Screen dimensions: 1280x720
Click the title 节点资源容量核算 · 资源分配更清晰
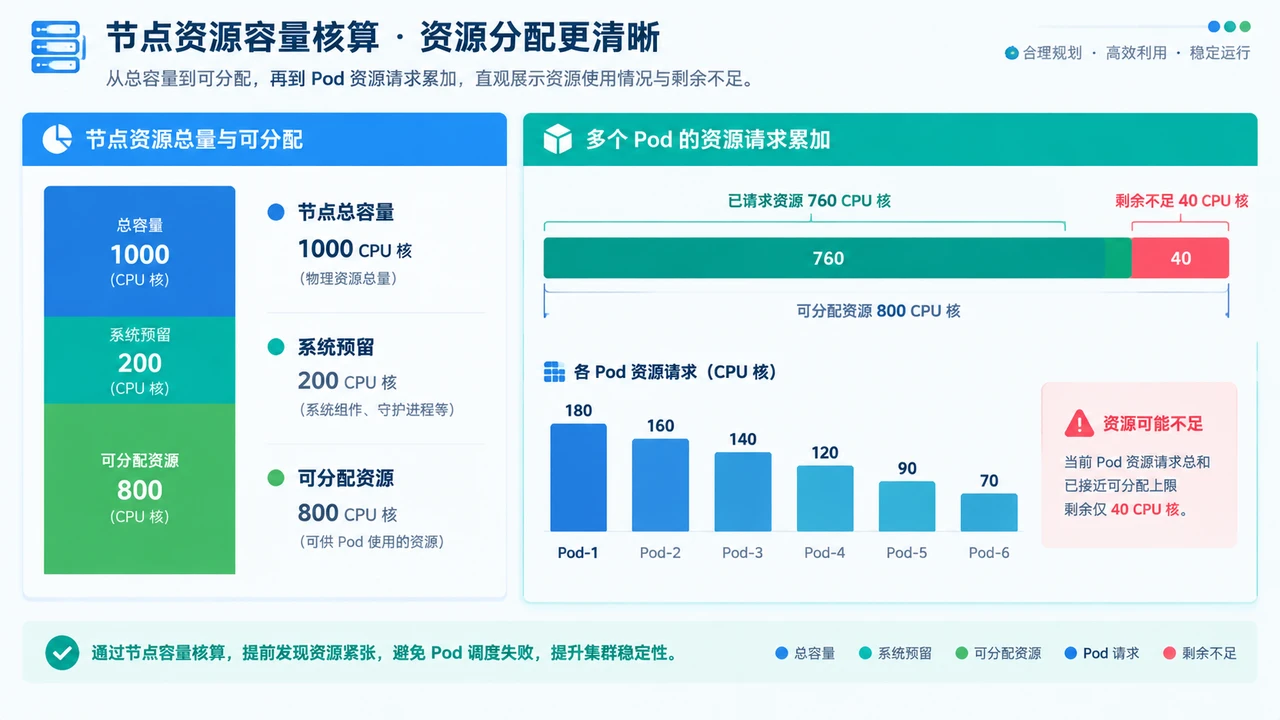point(383,38)
